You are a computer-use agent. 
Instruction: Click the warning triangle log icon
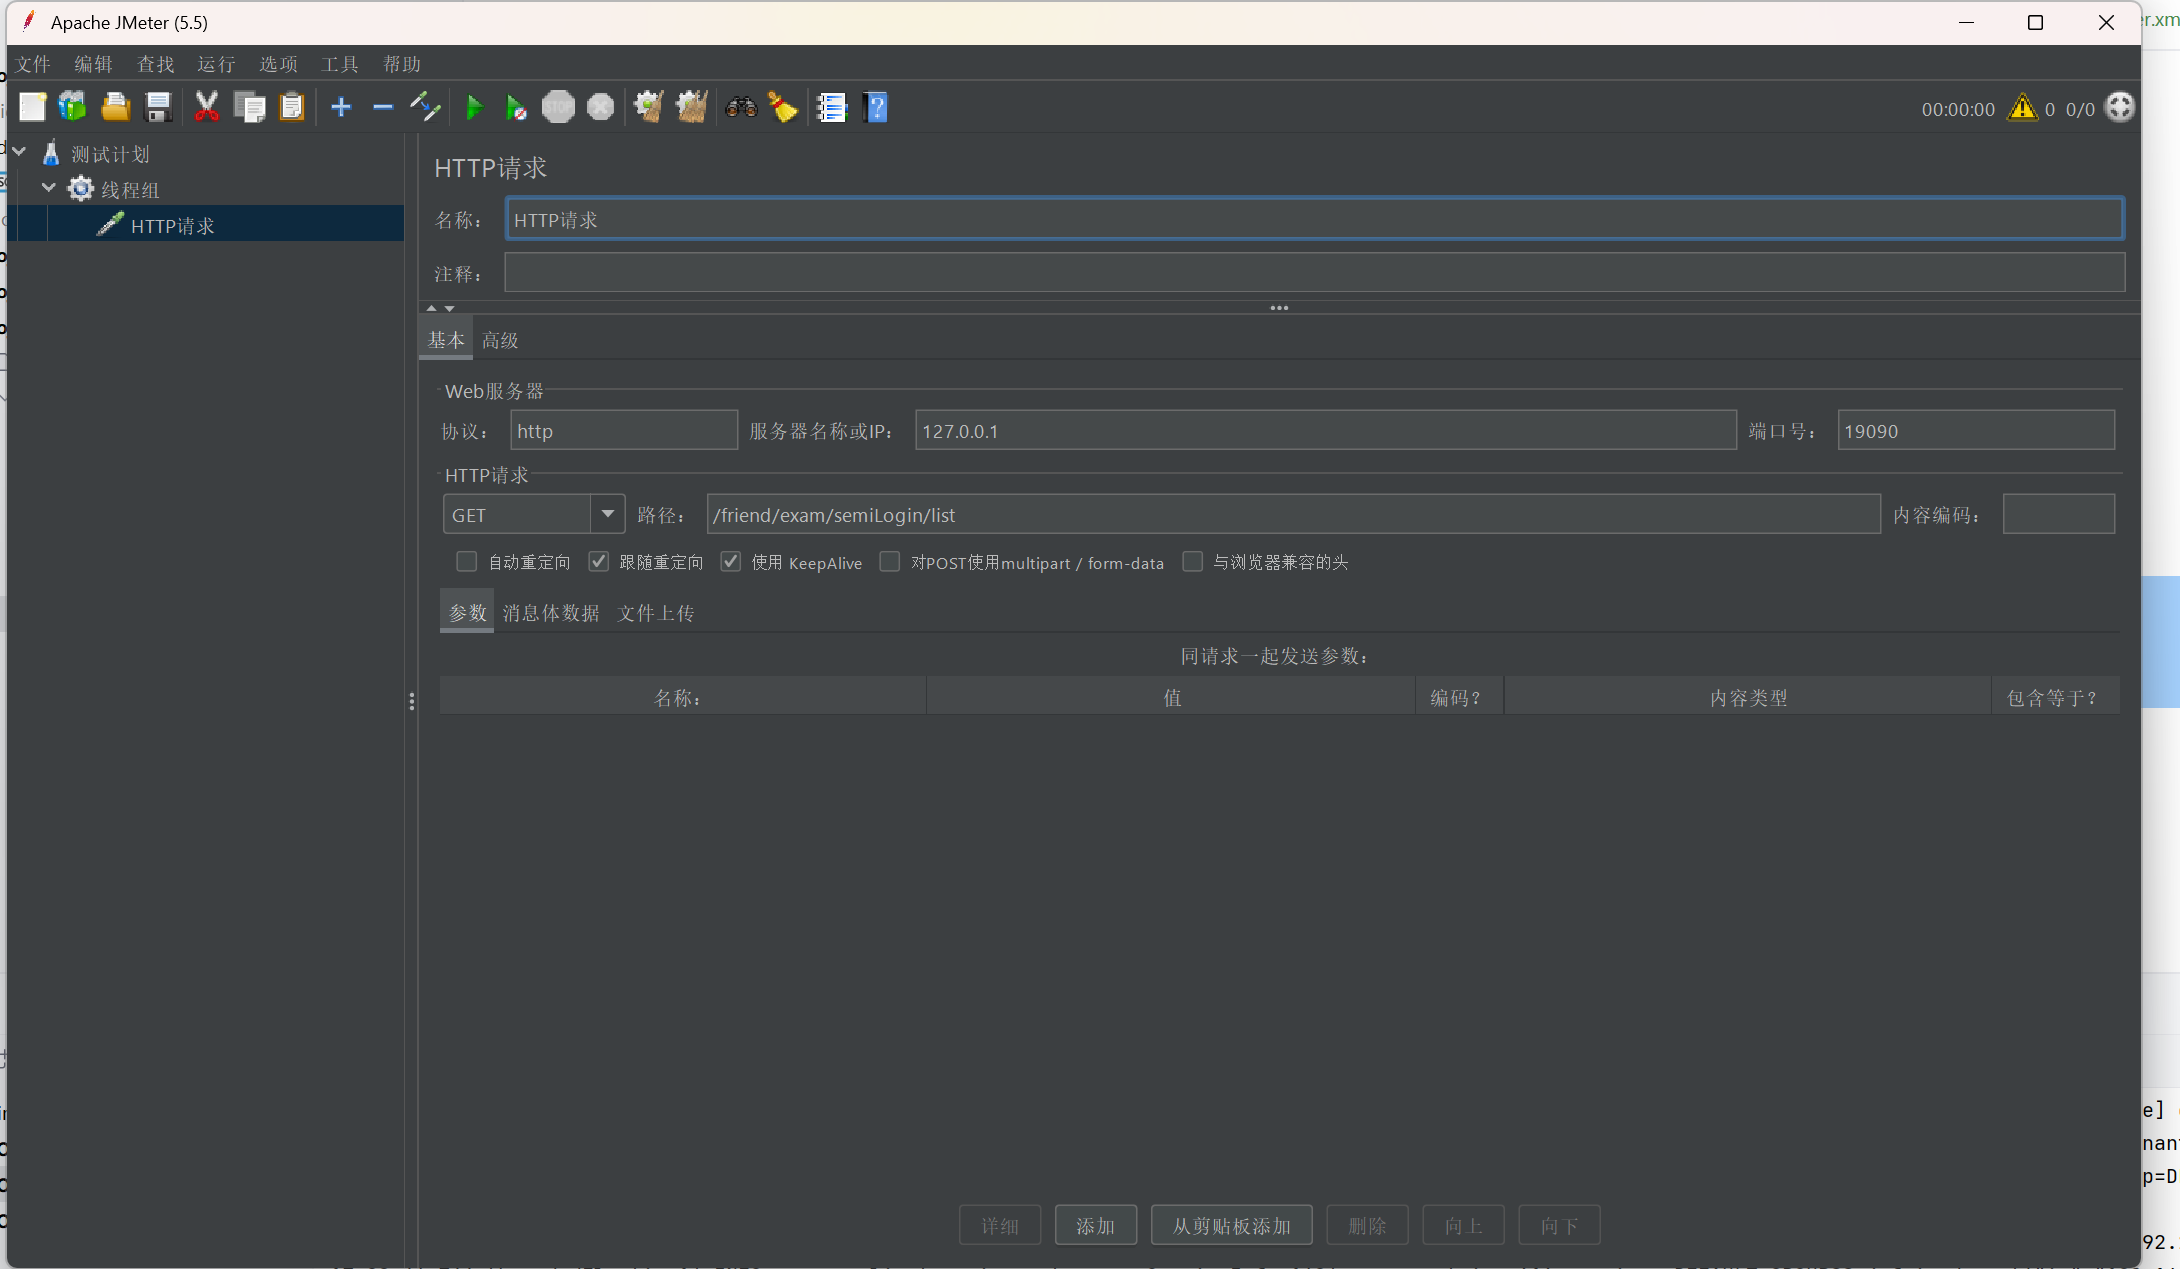pyautogui.click(x=2022, y=107)
